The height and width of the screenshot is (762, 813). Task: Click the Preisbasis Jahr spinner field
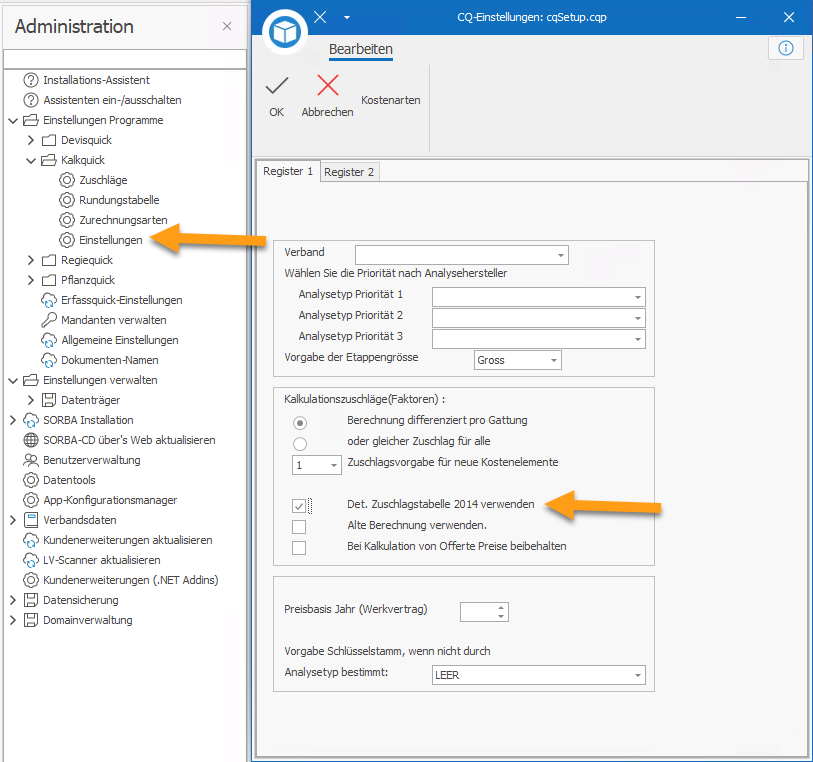[x=484, y=612]
